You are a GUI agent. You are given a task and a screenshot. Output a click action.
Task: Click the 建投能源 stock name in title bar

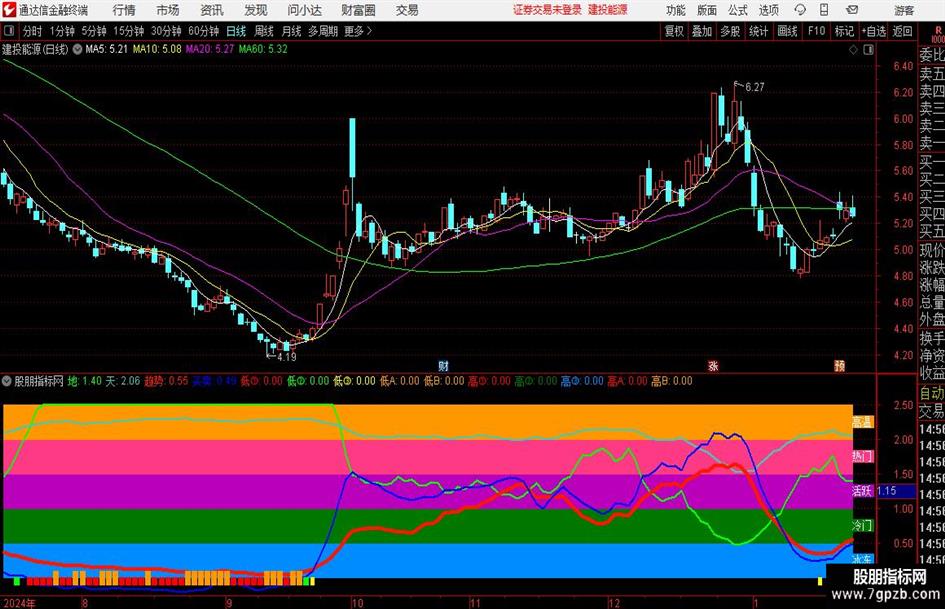click(x=608, y=10)
